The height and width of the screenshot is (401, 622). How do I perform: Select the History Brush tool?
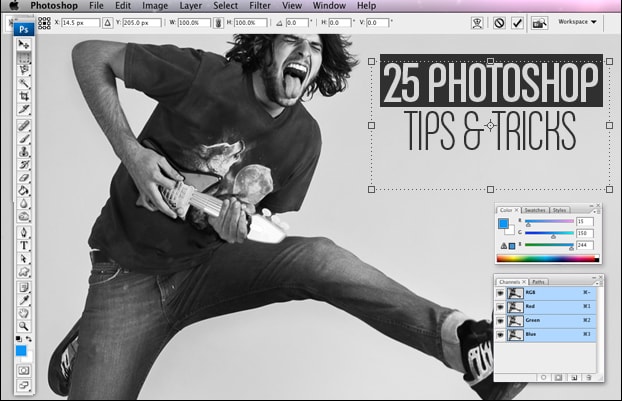[24, 165]
